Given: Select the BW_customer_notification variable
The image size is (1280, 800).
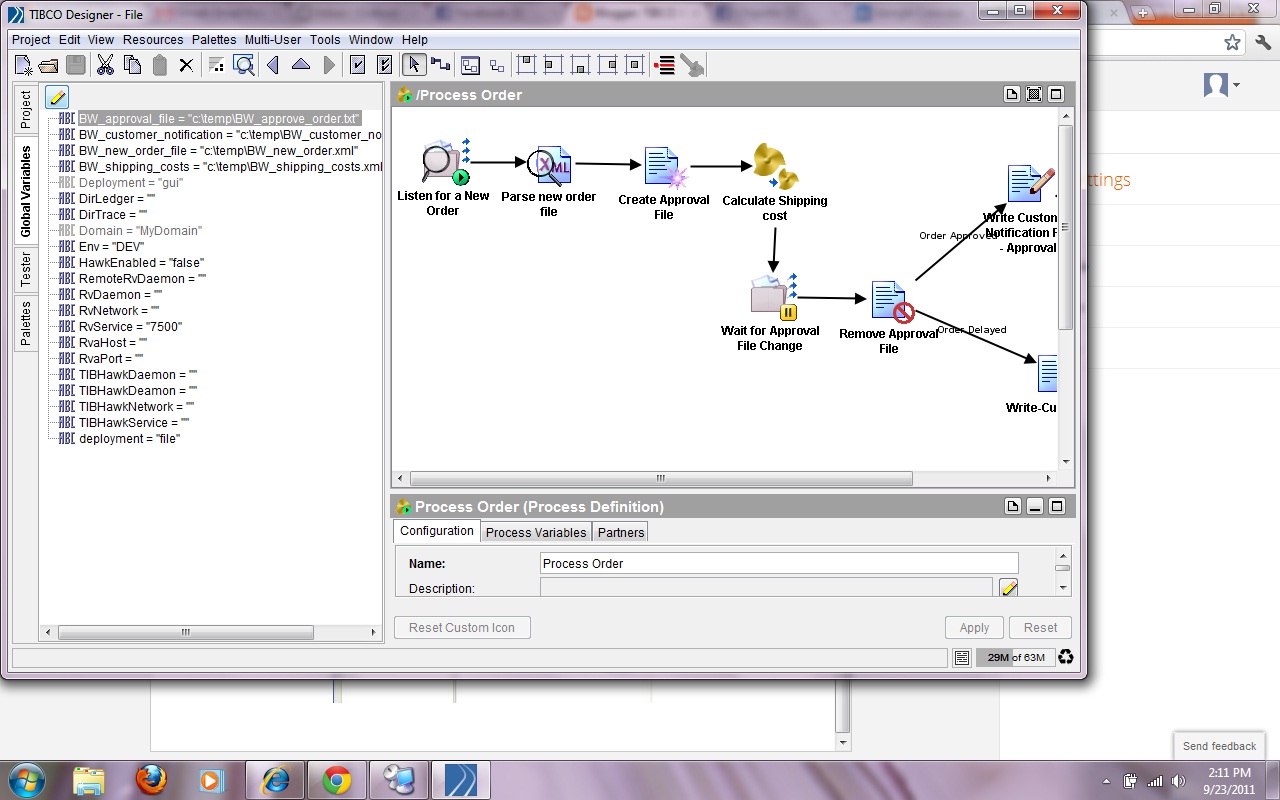Looking at the screenshot, I should point(230,135).
